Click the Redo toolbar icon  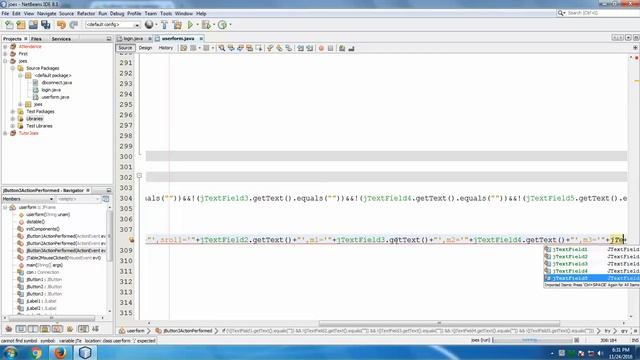[x=74, y=25]
